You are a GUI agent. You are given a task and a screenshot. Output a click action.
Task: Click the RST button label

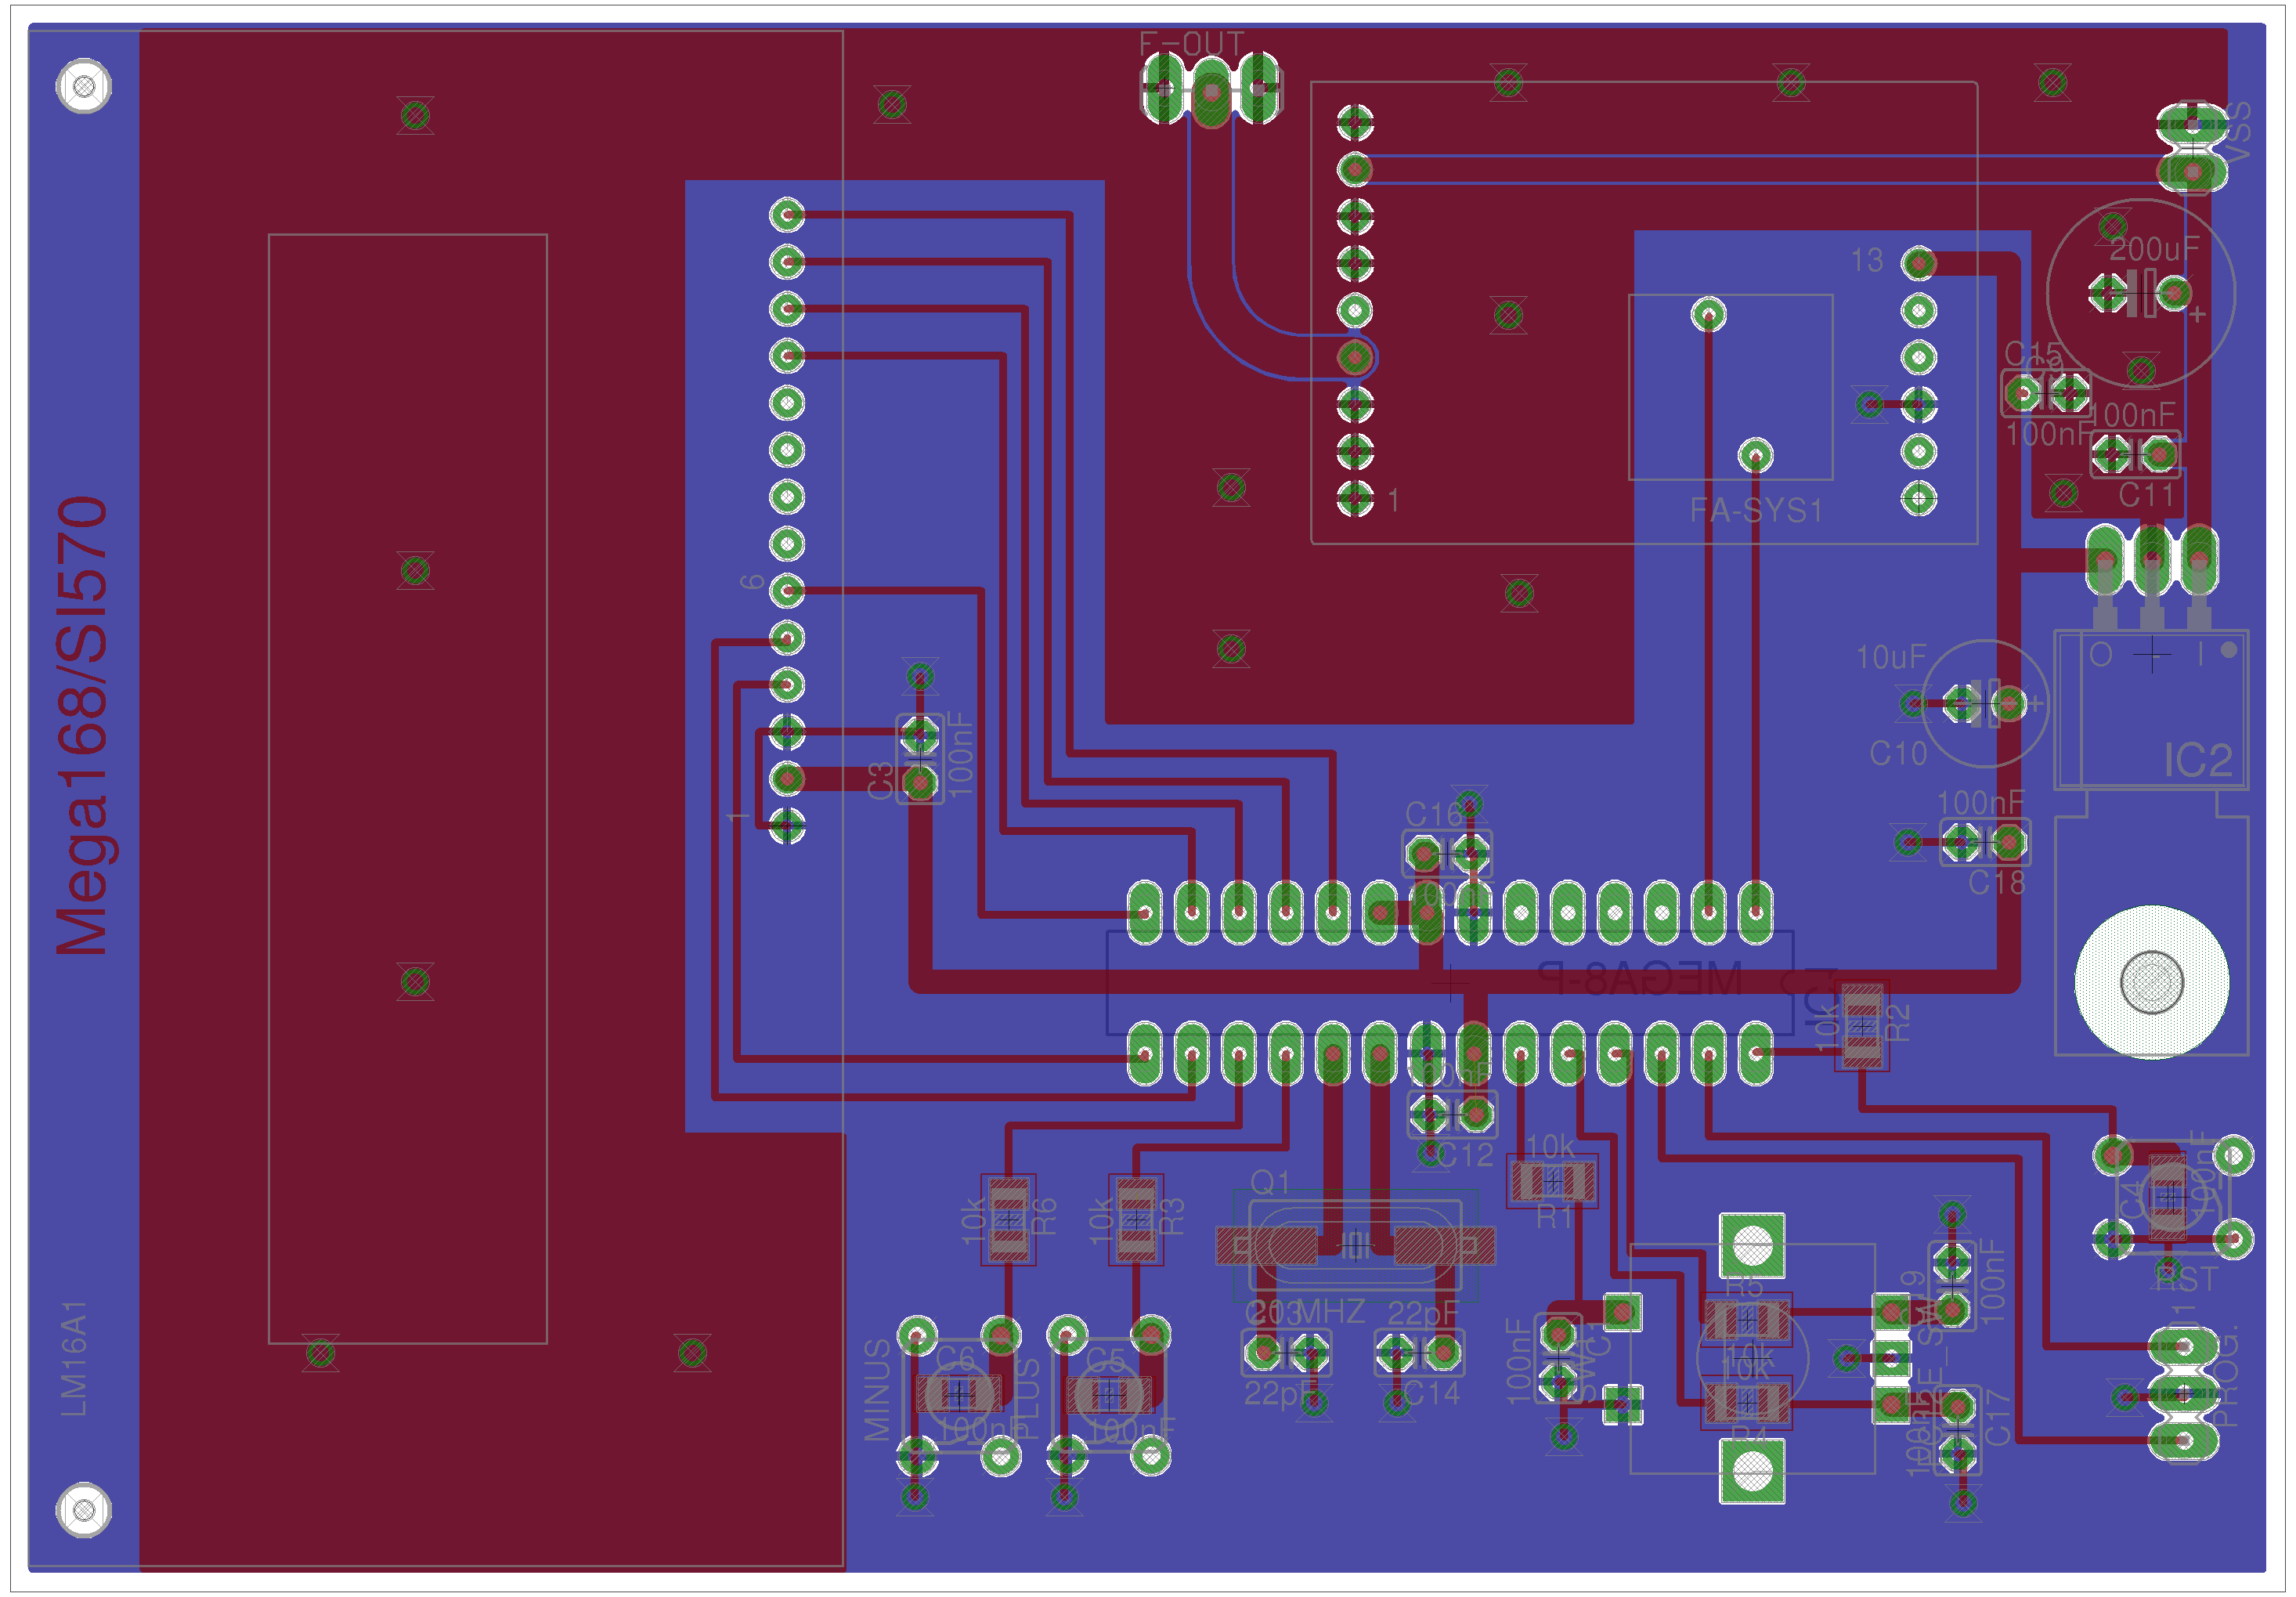[2186, 1280]
